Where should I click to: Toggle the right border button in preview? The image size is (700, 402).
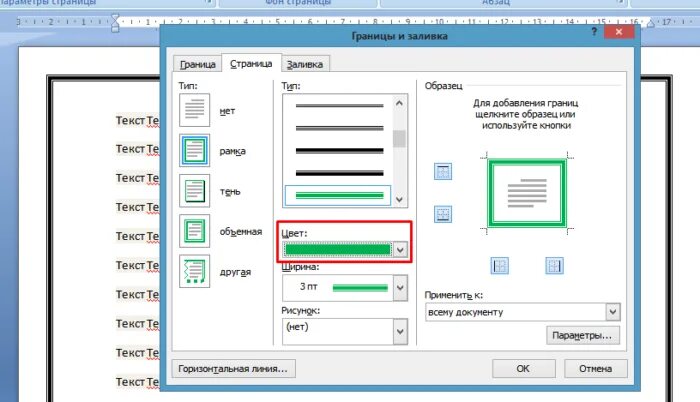point(554,266)
